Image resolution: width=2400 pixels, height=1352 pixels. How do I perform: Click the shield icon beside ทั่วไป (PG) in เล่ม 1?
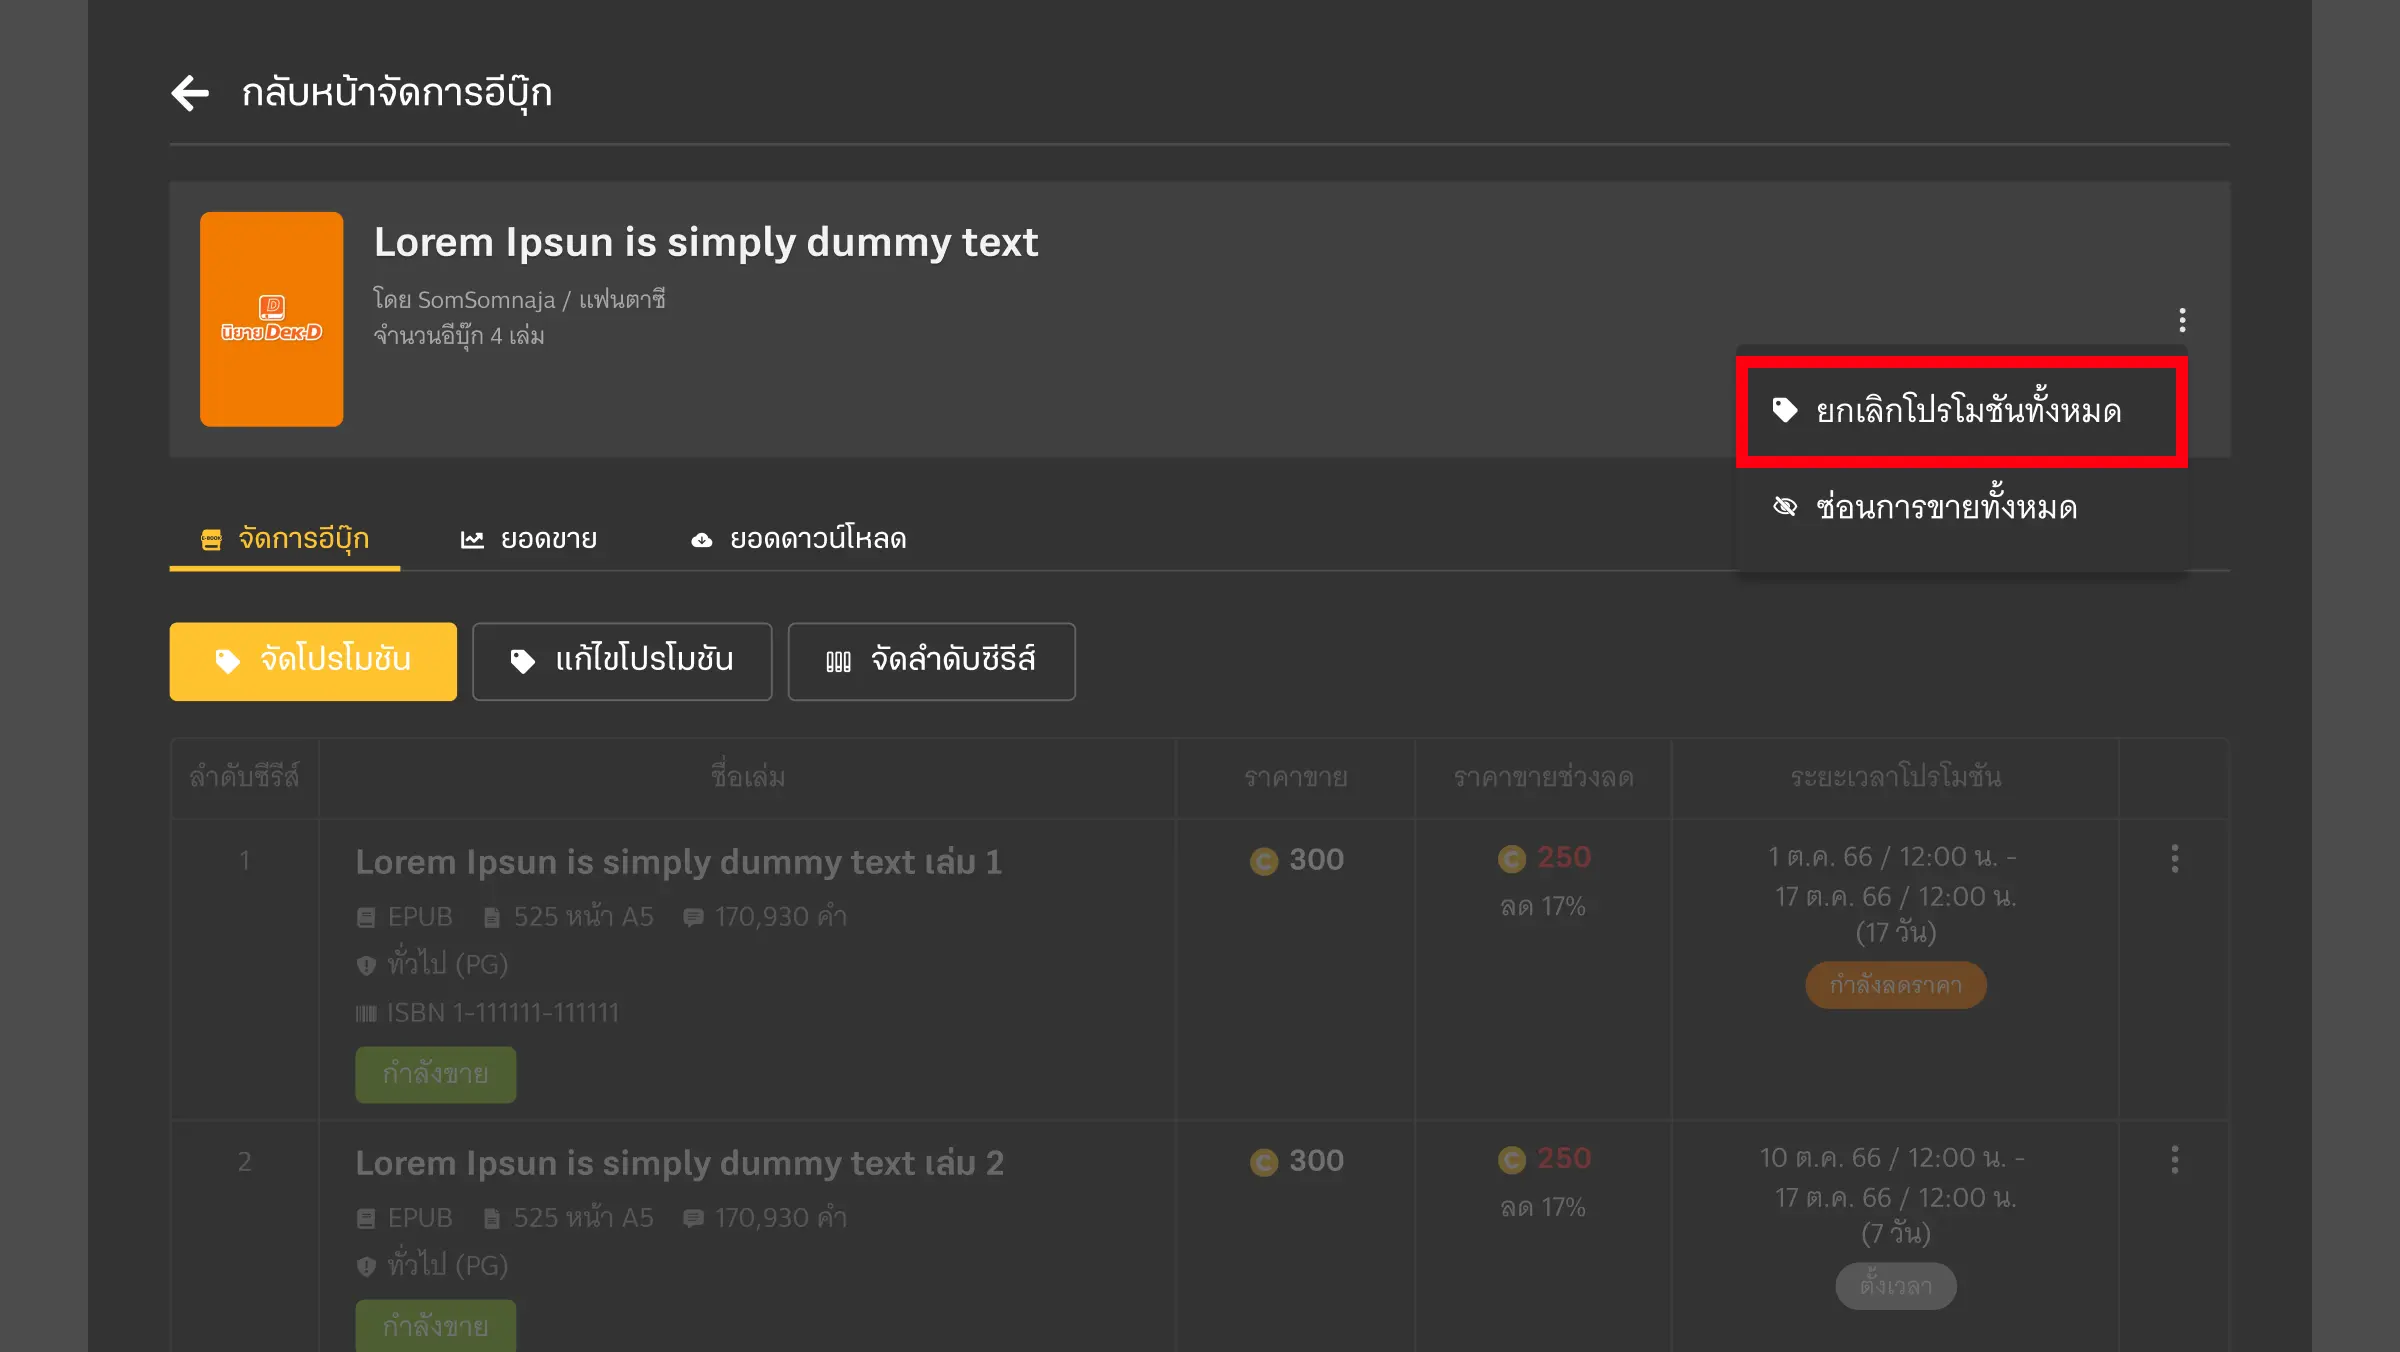pos(366,965)
